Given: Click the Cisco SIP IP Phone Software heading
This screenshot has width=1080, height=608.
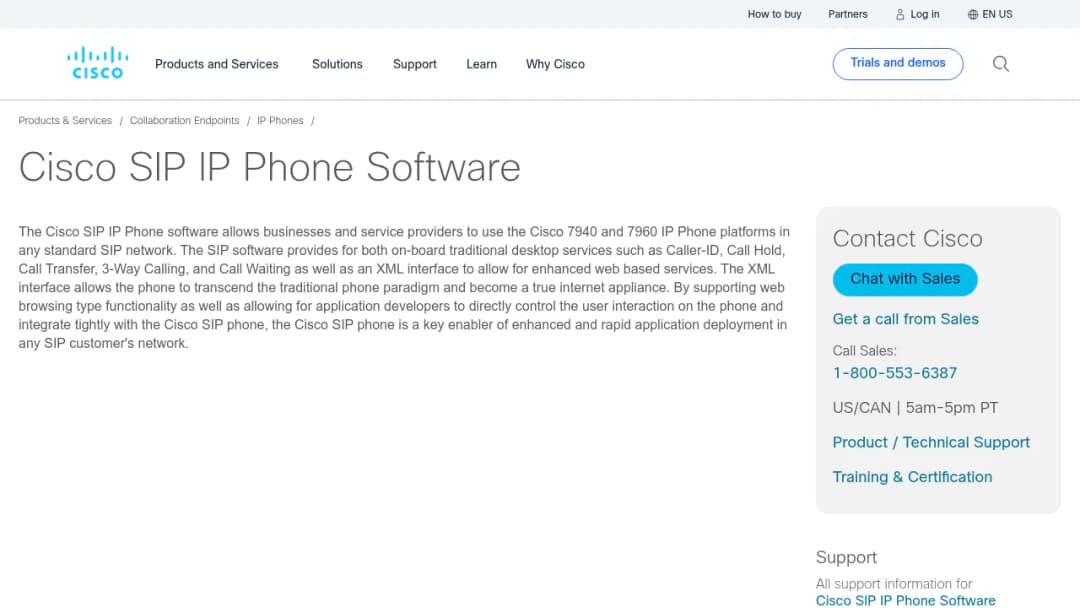Looking at the screenshot, I should coord(269,167).
